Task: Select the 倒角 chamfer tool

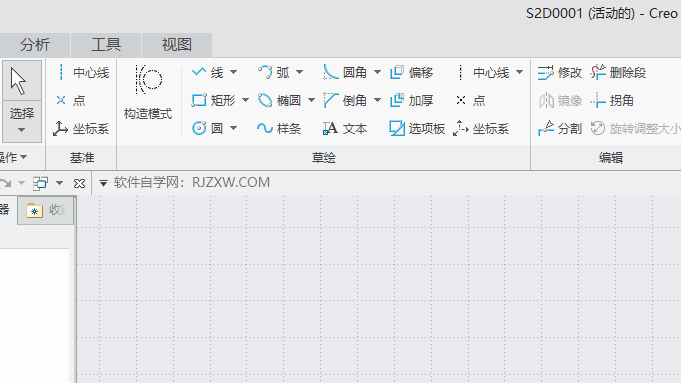Action: click(345, 101)
